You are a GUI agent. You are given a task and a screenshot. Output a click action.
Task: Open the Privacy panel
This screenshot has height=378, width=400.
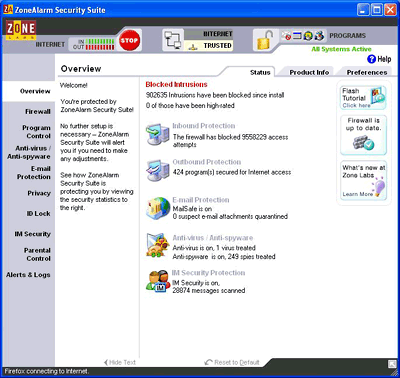click(x=39, y=193)
